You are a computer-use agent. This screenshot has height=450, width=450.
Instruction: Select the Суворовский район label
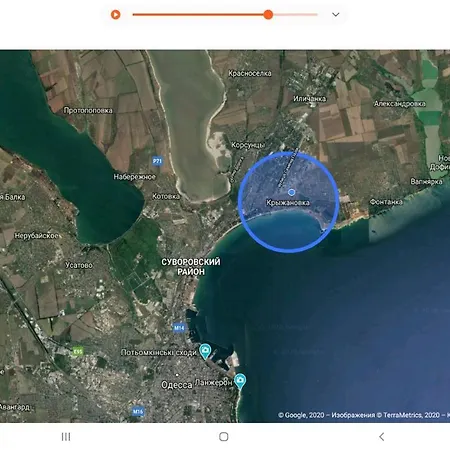191,267
